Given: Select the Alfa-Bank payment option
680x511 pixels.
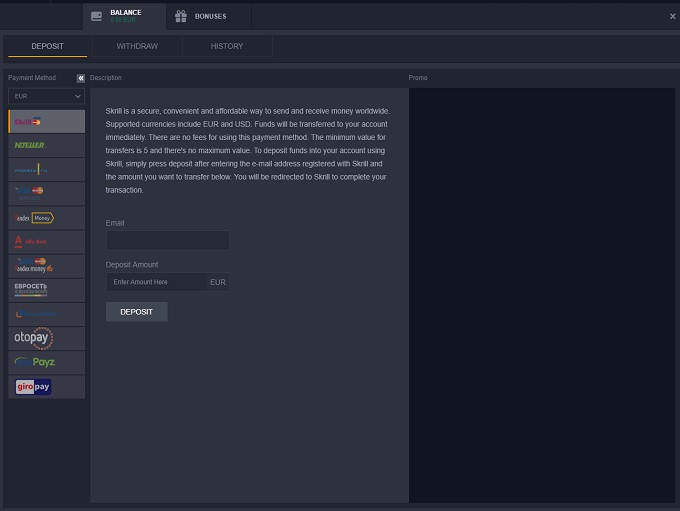Looking at the screenshot, I should pyautogui.click(x=46, y=242).
